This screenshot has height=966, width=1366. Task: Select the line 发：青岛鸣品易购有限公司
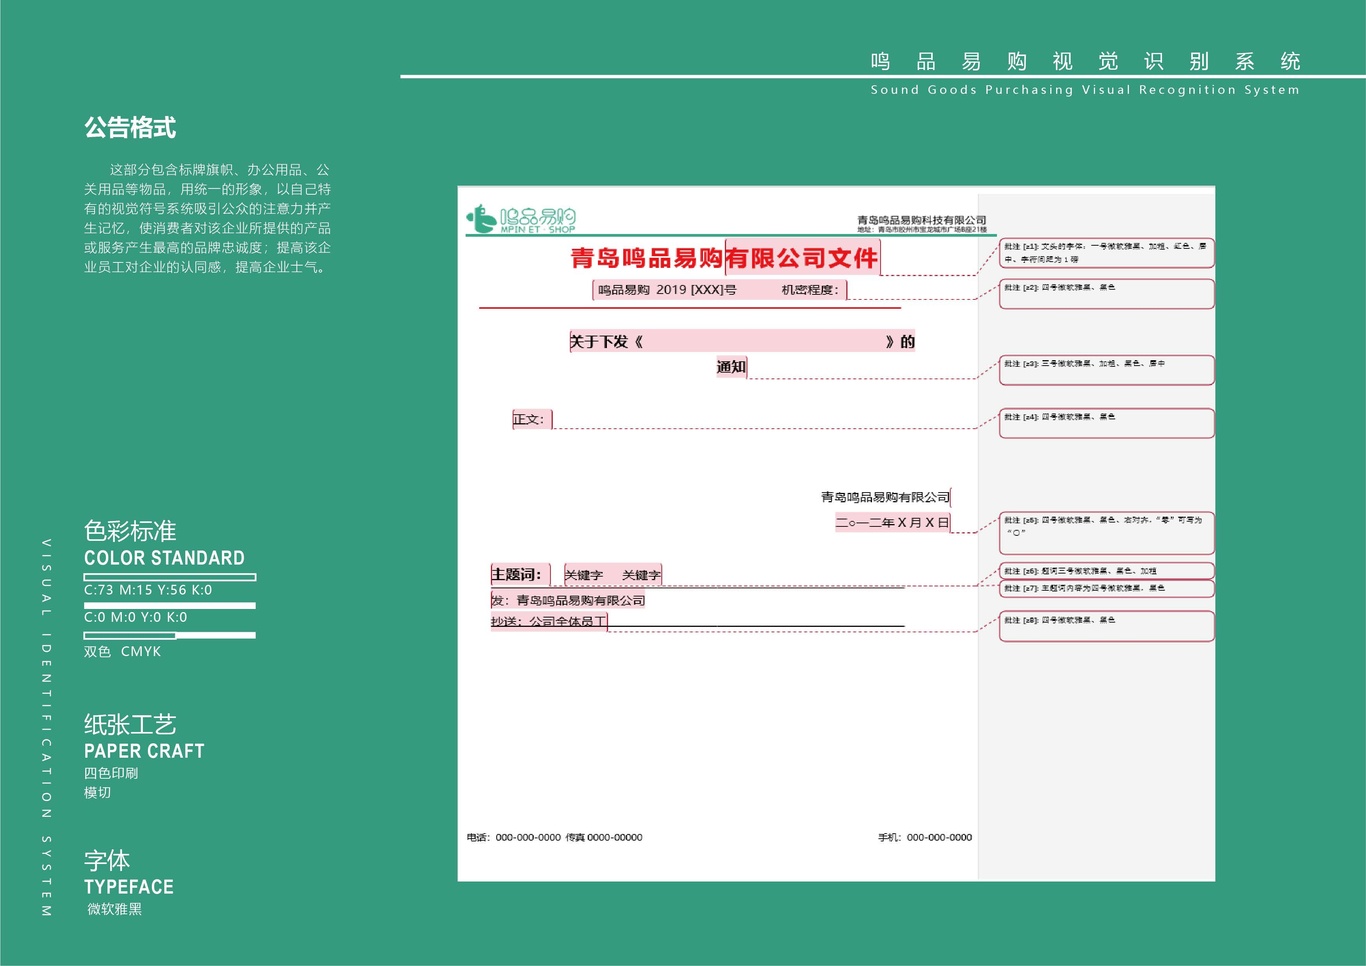point(568,601)
